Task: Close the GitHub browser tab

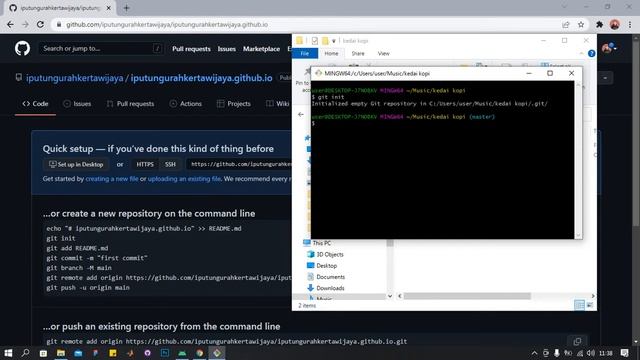Action: (109, 8)
